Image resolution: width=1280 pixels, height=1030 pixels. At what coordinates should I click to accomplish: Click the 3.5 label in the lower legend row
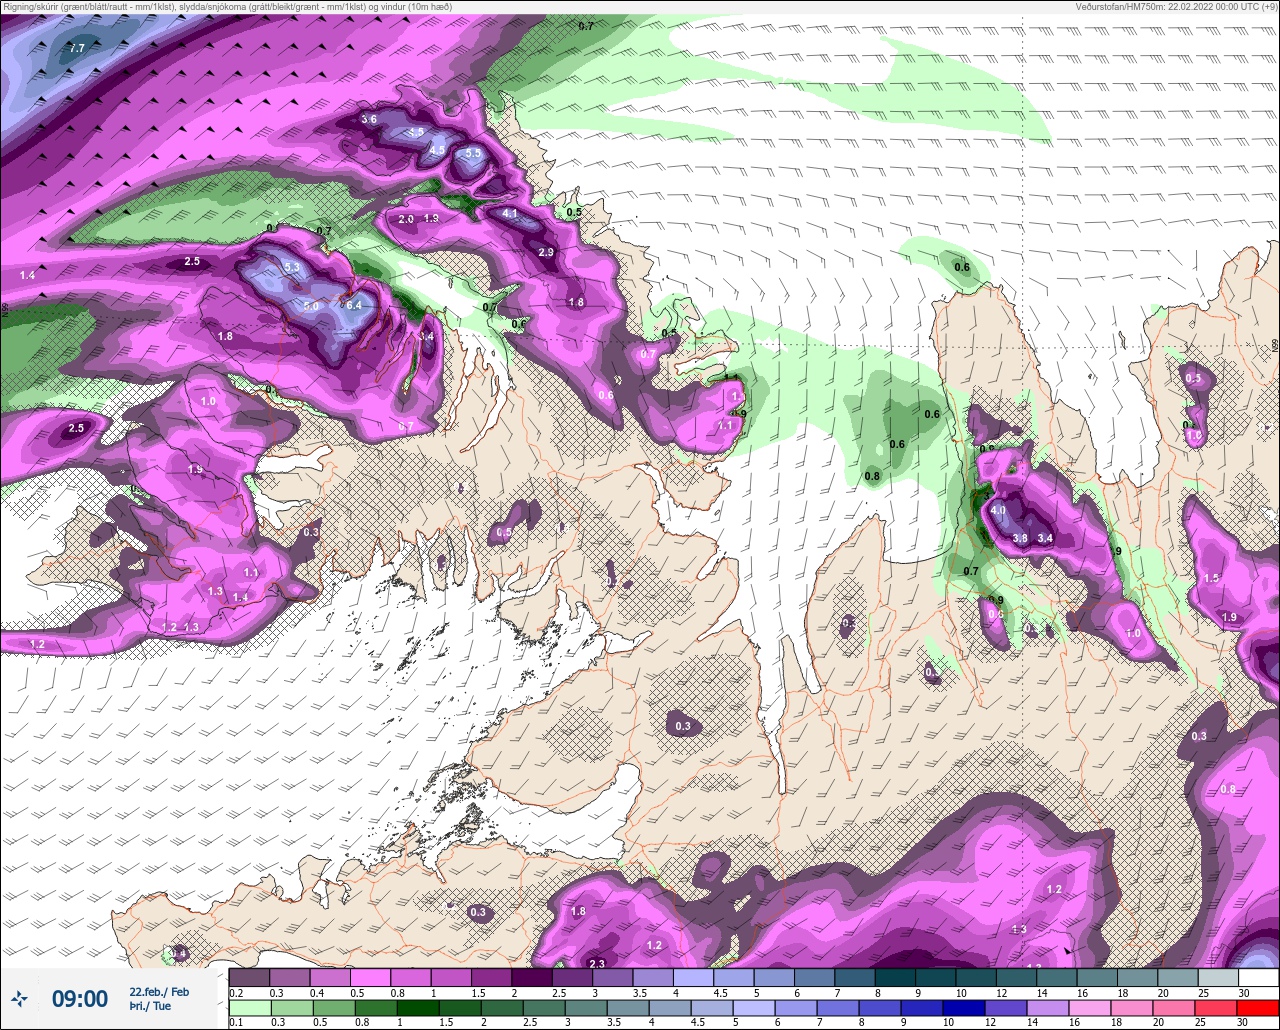click(613, 1023)
